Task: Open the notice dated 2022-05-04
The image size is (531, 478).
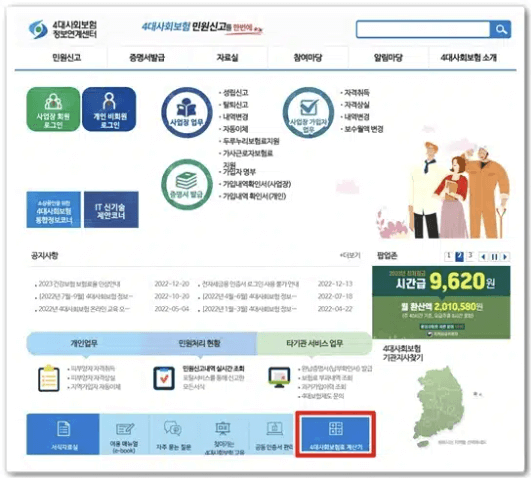Action: (84, 309)
